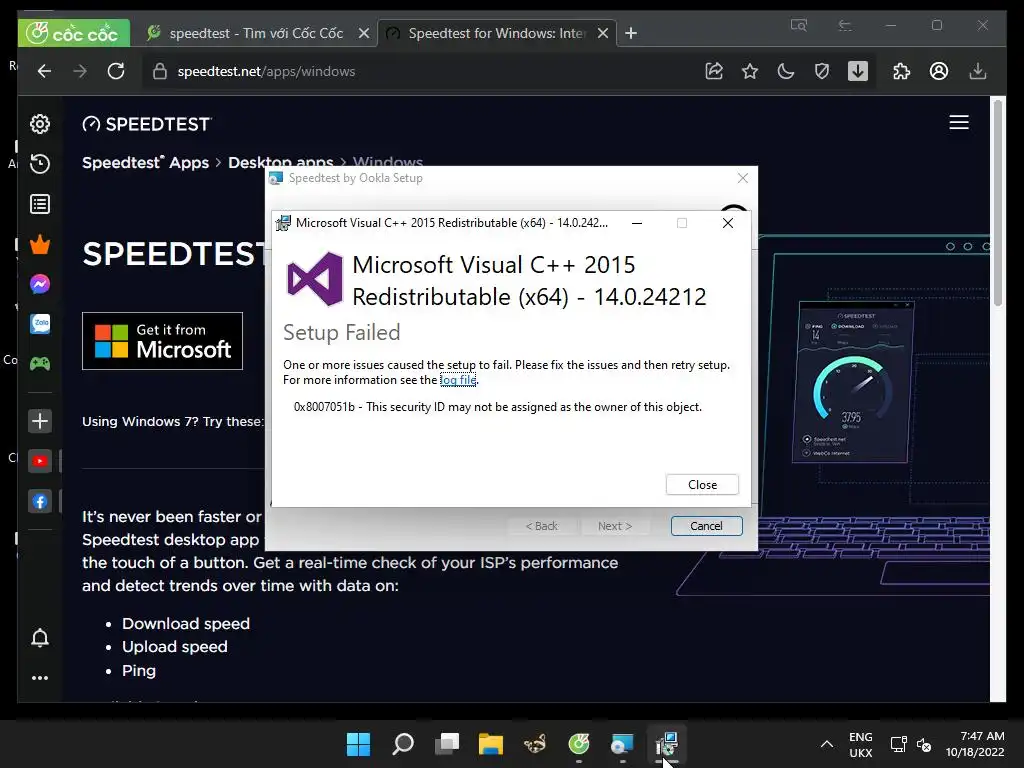Close the Speedtest by Ookla Setup window
Viewport: 1024px width, 768px height.
coord(743,178)
